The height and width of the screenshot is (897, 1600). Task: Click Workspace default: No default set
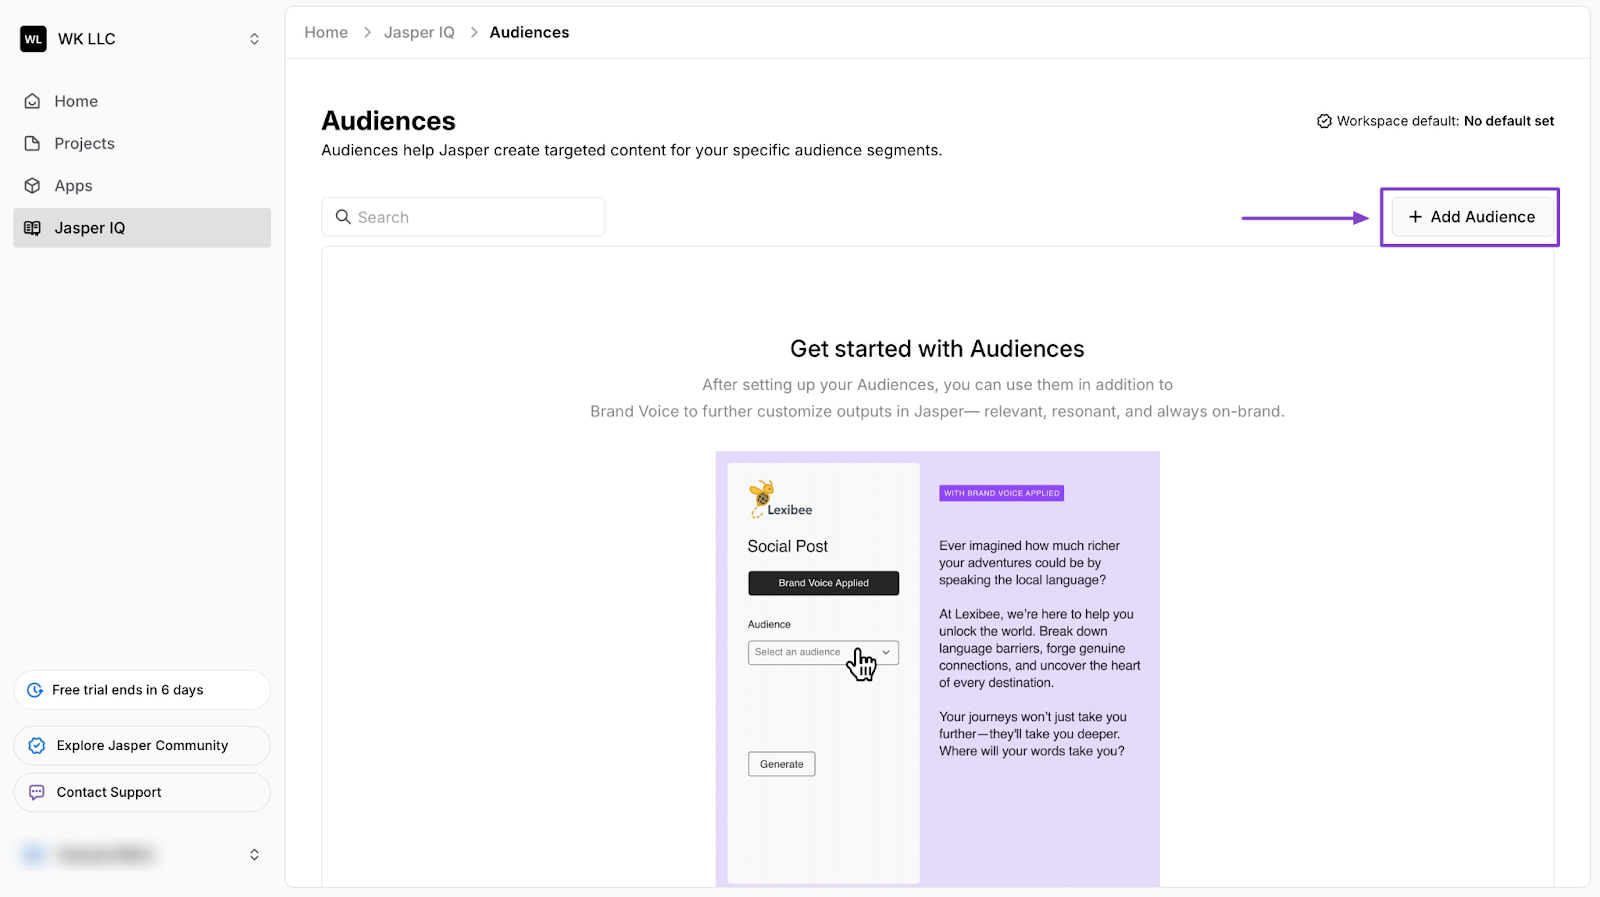point(1435,121)
